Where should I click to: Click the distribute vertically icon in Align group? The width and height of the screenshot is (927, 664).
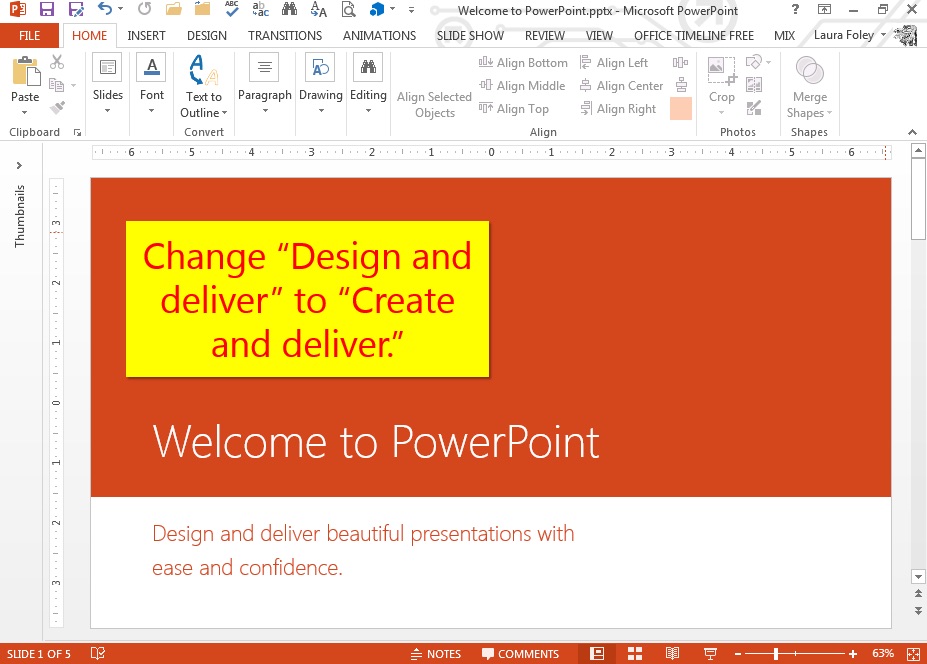point(681,85)
